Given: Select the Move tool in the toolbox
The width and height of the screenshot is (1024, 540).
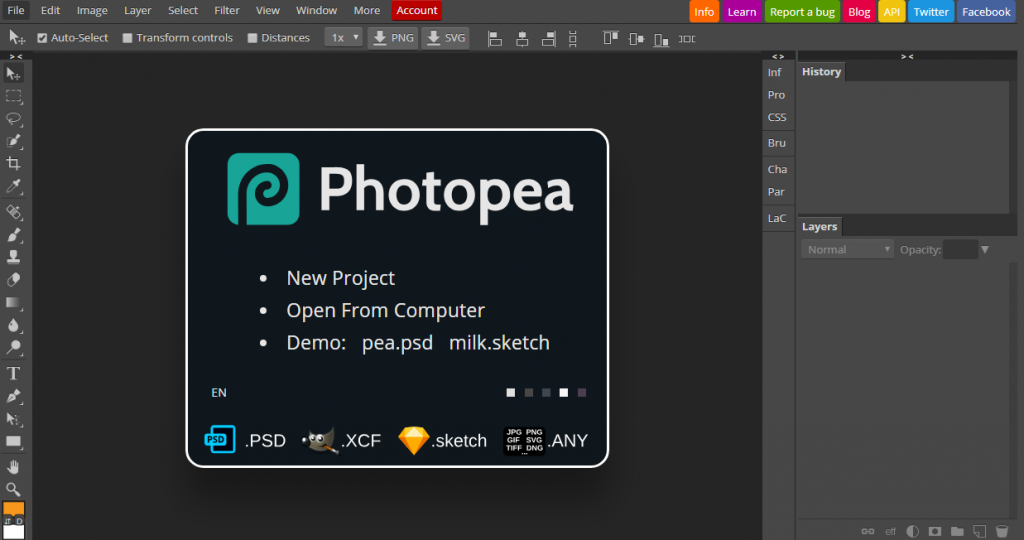Looking at the screenshot, I should coord(13,74).
